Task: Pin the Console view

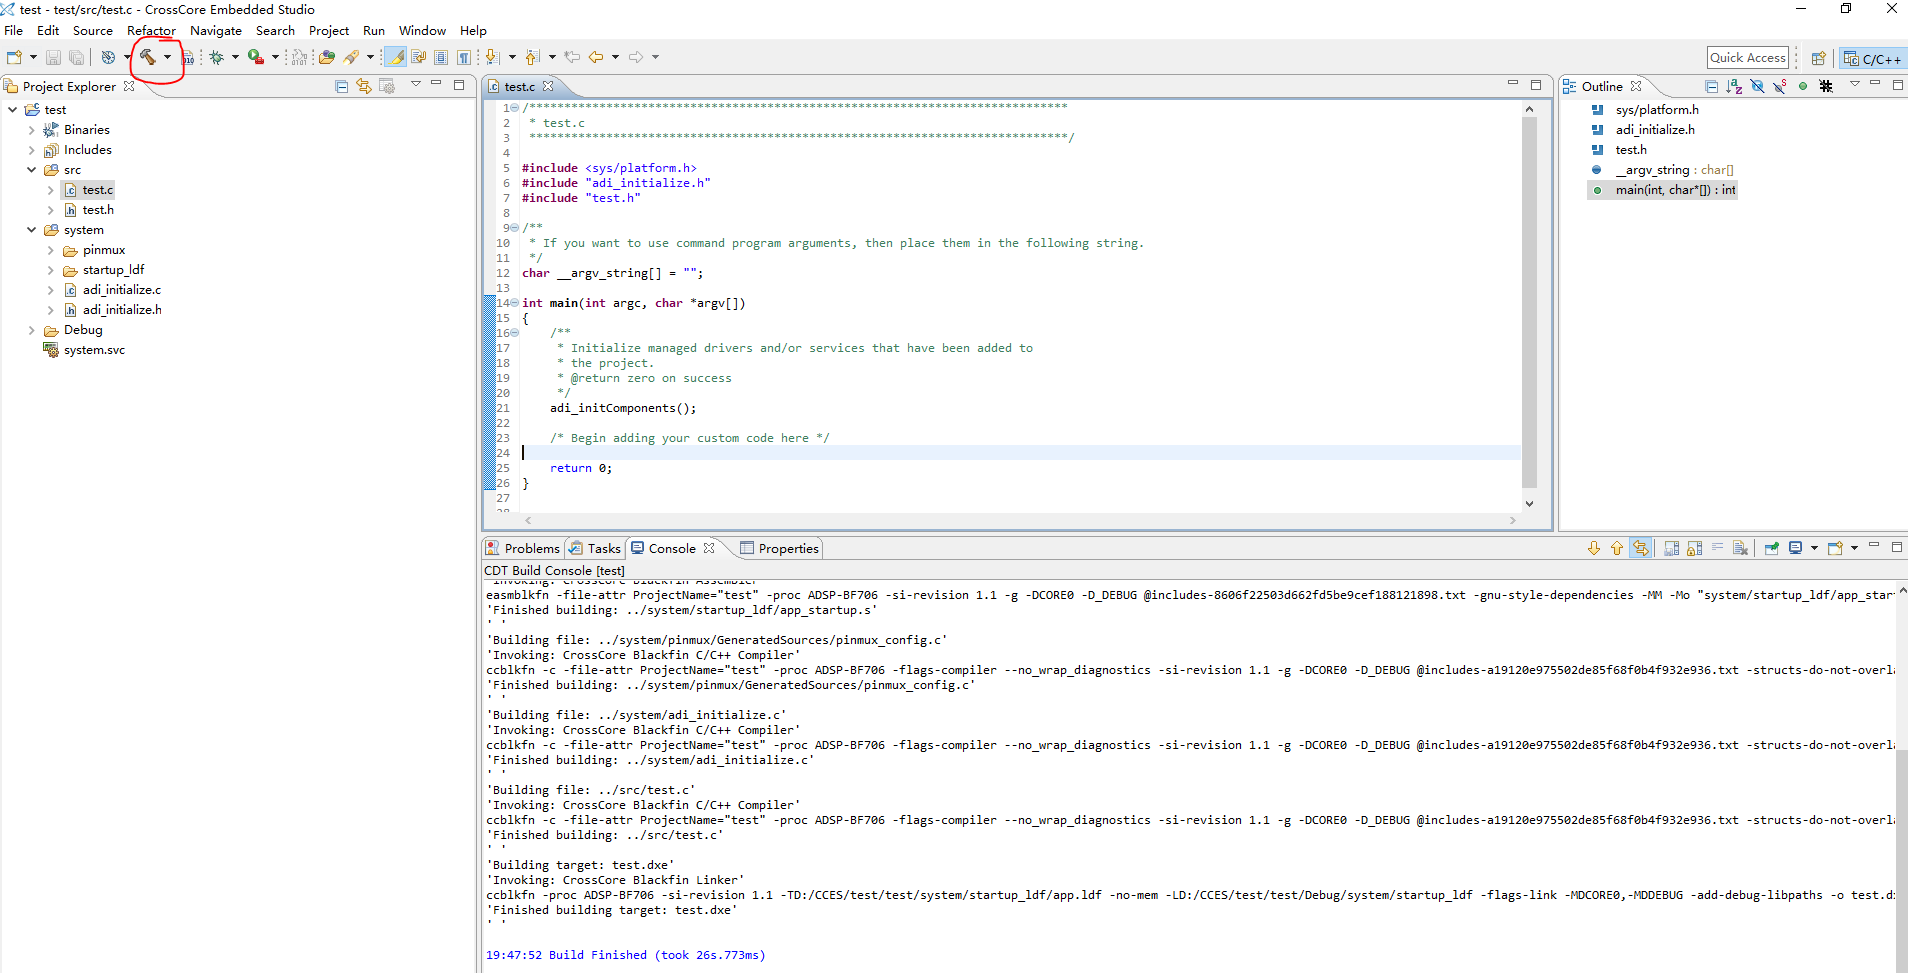Action: tap(1772, 548)
